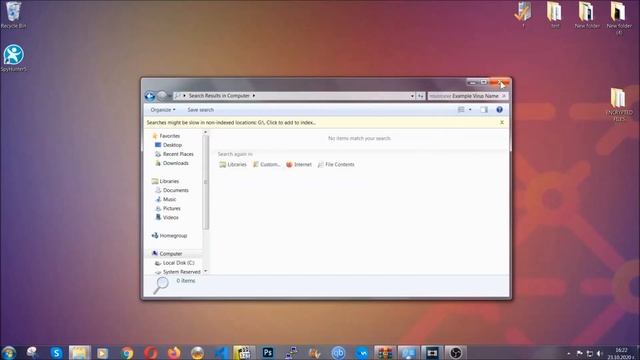The height and width of the screenshot is (360, 640).
Task: Expand arrow after 'Search Results in Computer'
Action: click(x=253, y=96)
